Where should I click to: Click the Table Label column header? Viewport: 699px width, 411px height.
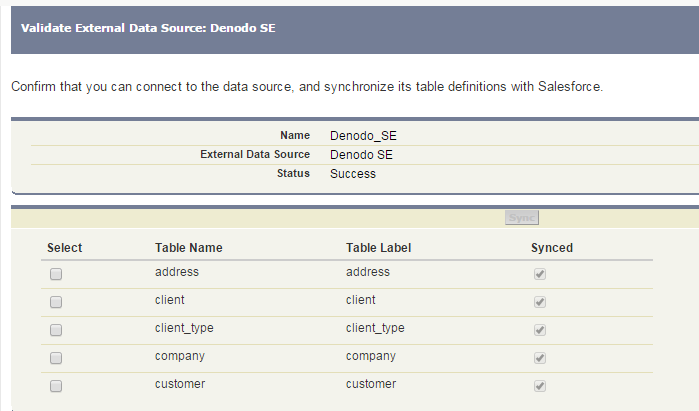tap(378, 248)
